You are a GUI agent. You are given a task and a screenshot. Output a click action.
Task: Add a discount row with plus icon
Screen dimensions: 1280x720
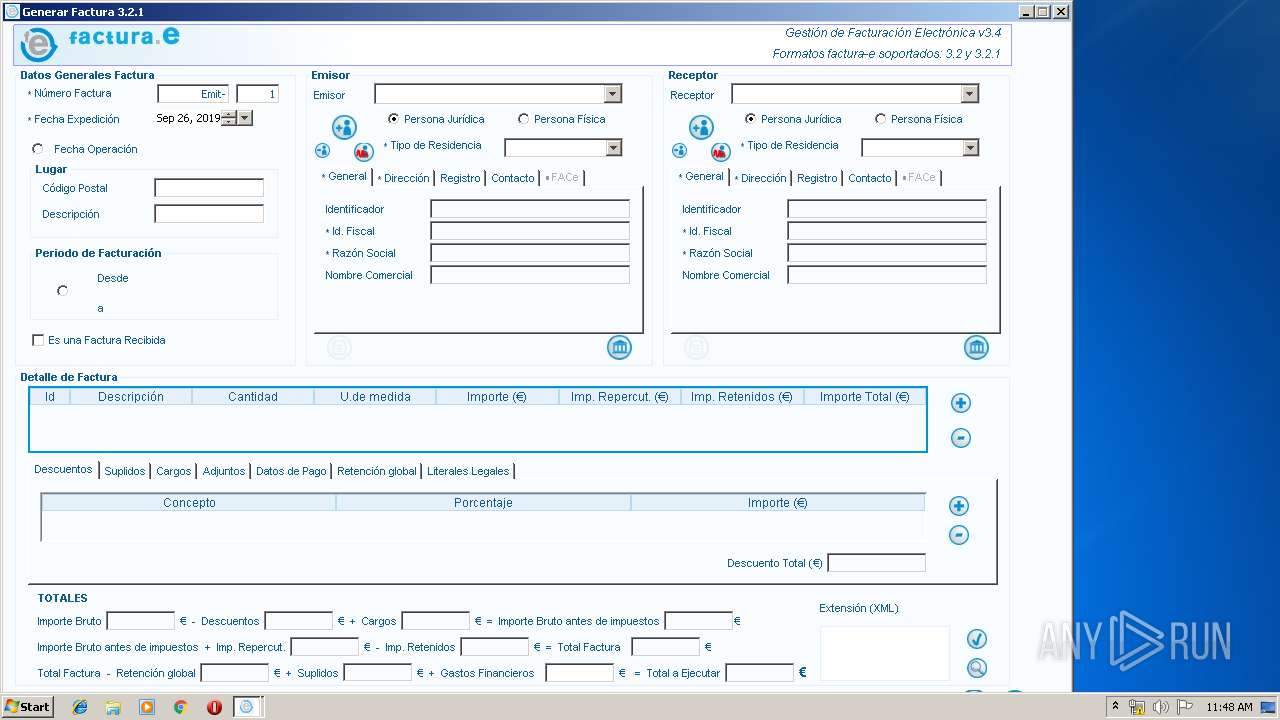(x=959, y=506)
